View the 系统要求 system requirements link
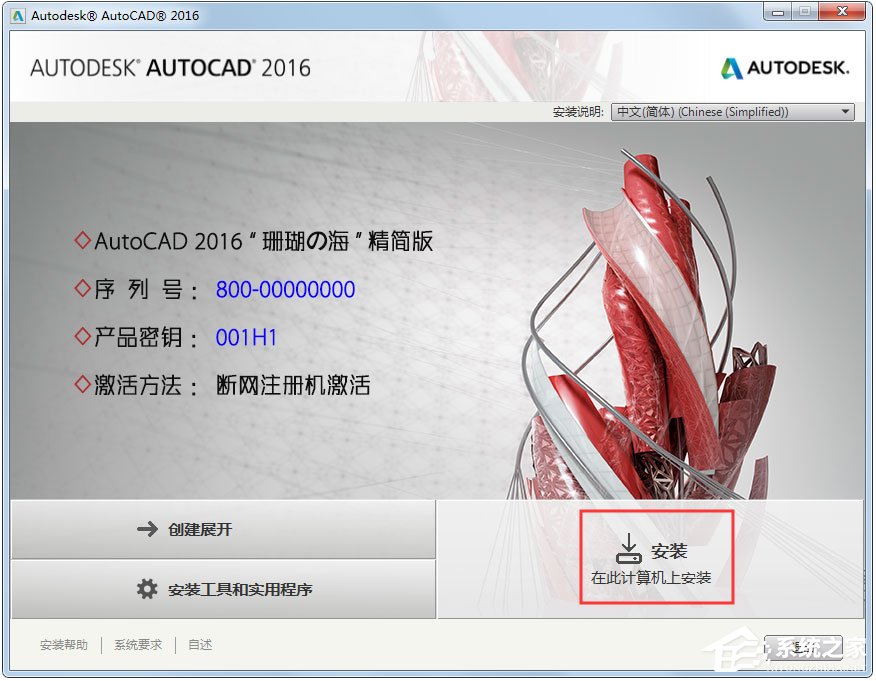 click(x=137, y=645)
